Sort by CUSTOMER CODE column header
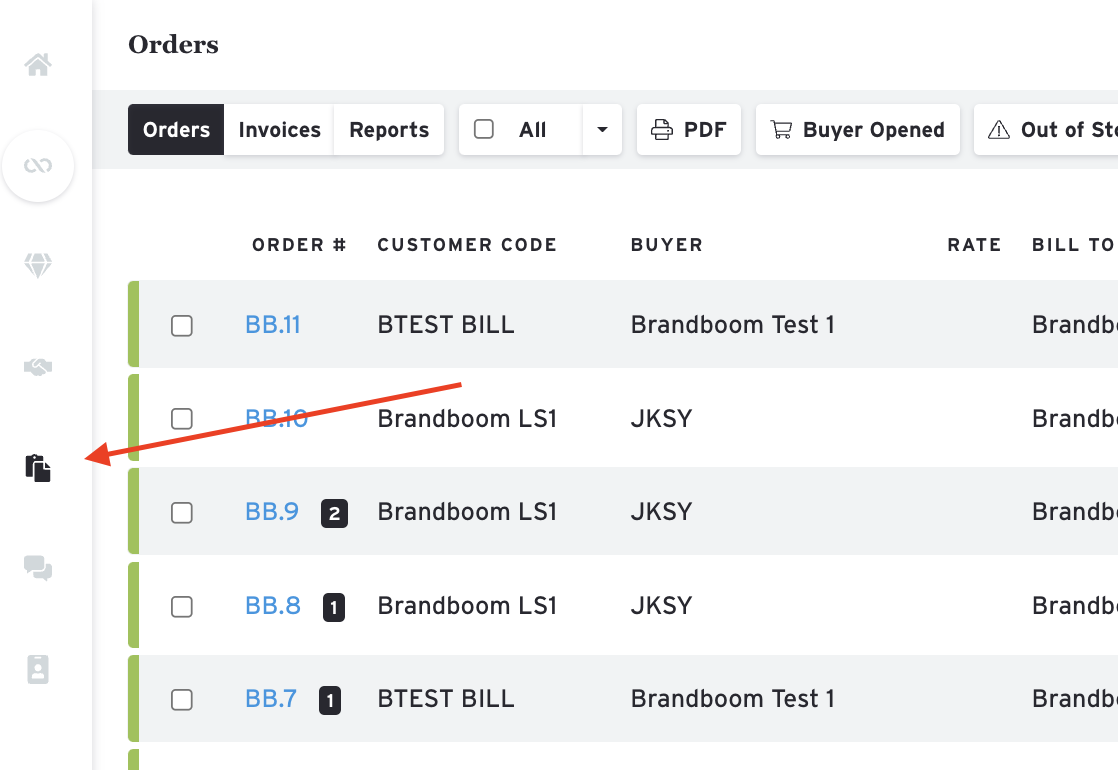The height and width of the screenshot is (770, 1118). coord(467,245)
